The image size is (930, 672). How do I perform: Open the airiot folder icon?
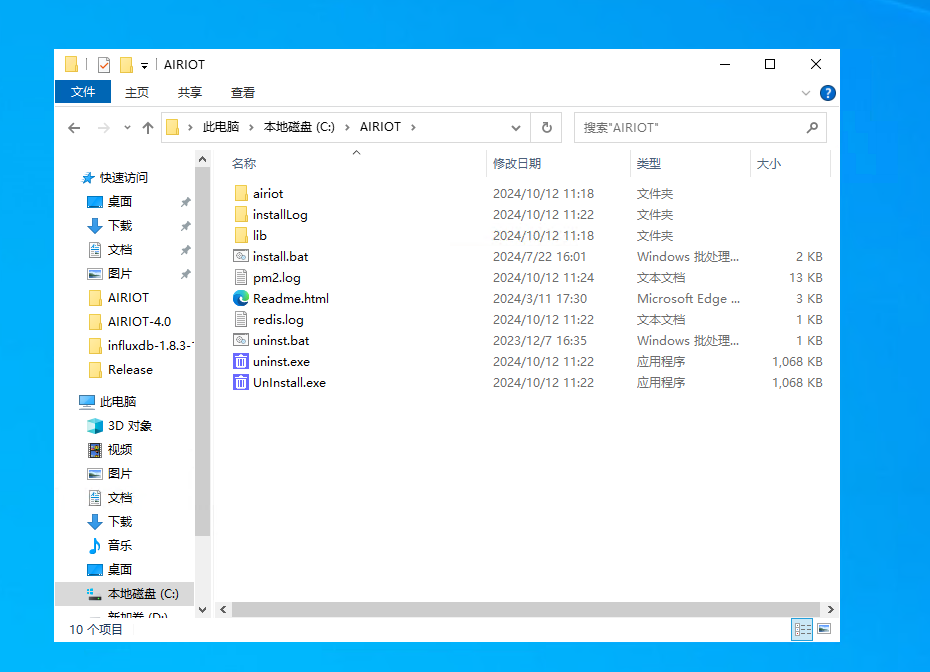tap(241, 193)
